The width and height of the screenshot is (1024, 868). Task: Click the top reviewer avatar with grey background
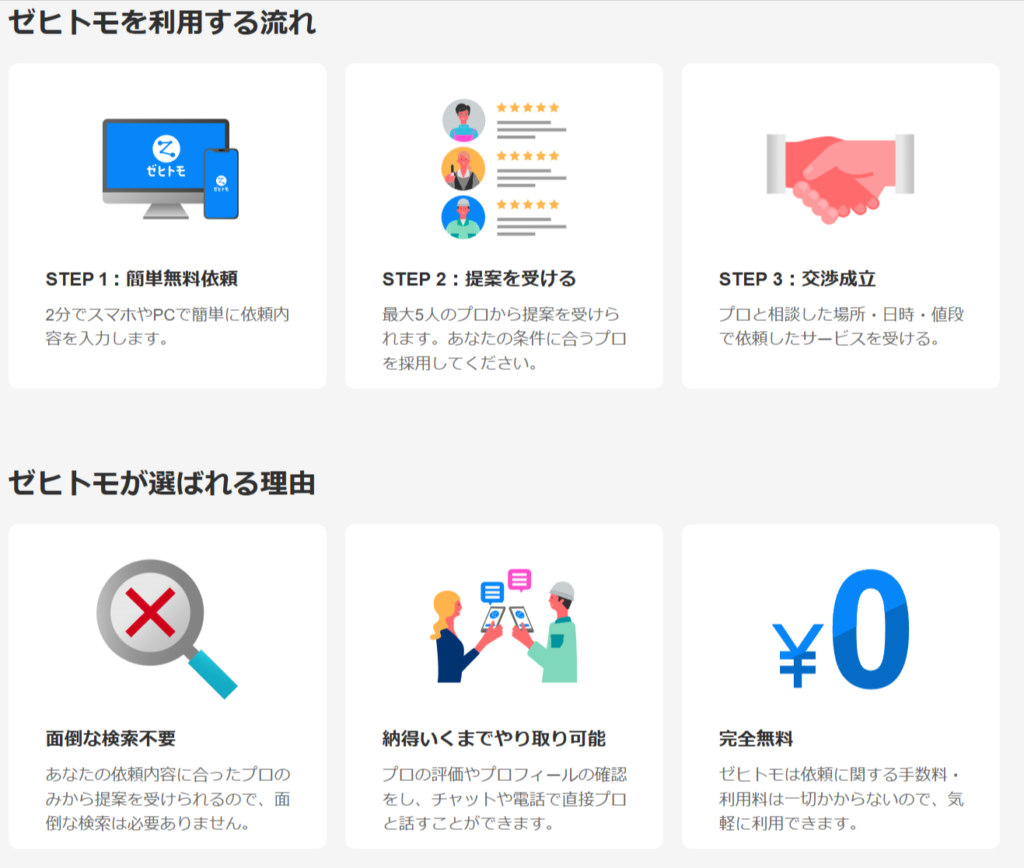(463, 121)
